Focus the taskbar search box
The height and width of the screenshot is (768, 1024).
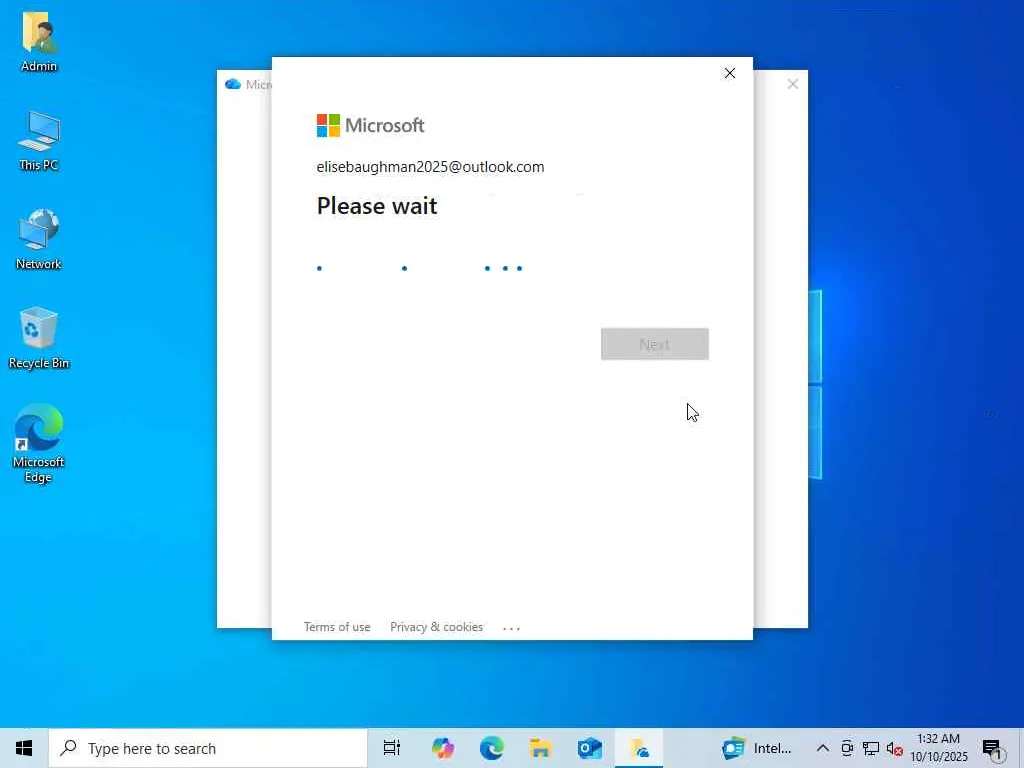coord(208,748)
